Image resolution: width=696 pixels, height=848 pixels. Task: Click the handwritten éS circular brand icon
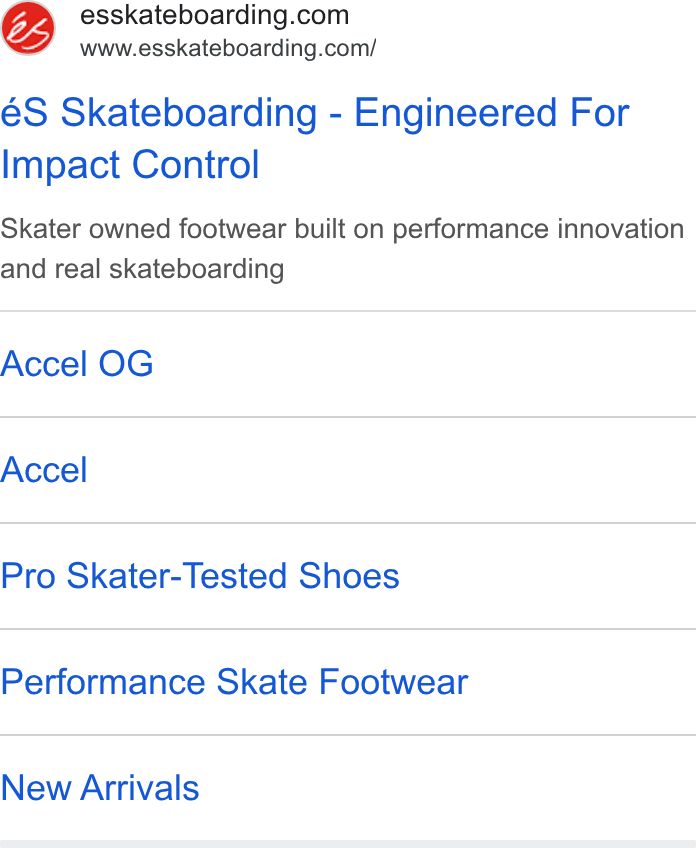click(28, 28)
